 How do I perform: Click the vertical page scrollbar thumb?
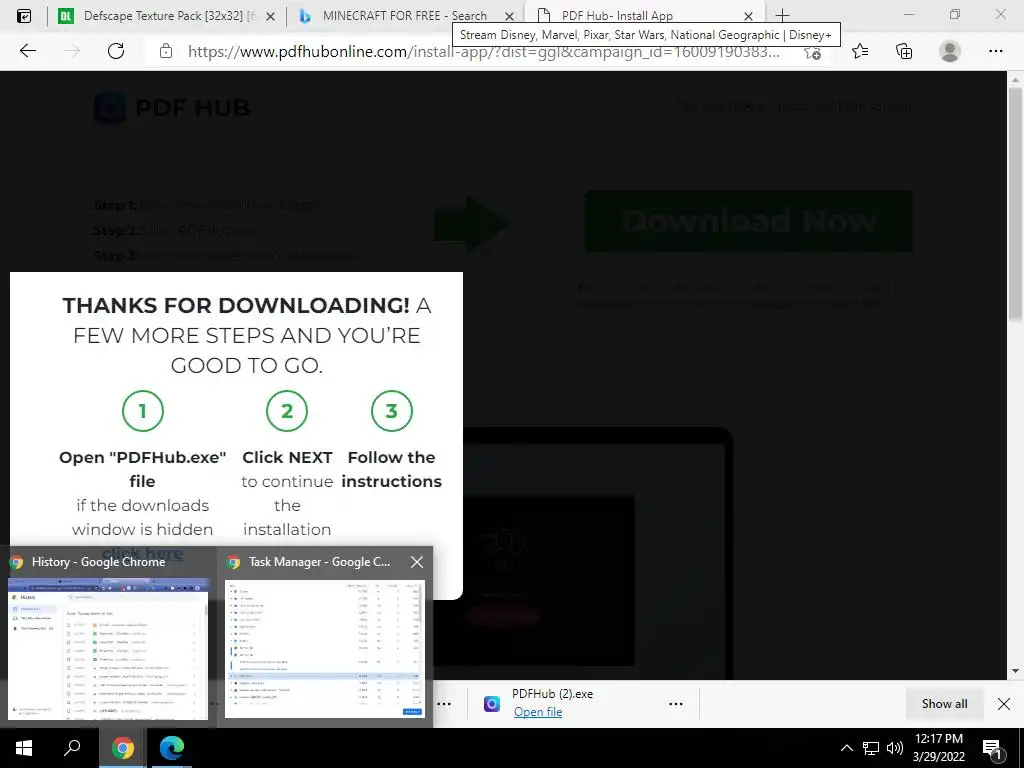tap(1015, 204)
